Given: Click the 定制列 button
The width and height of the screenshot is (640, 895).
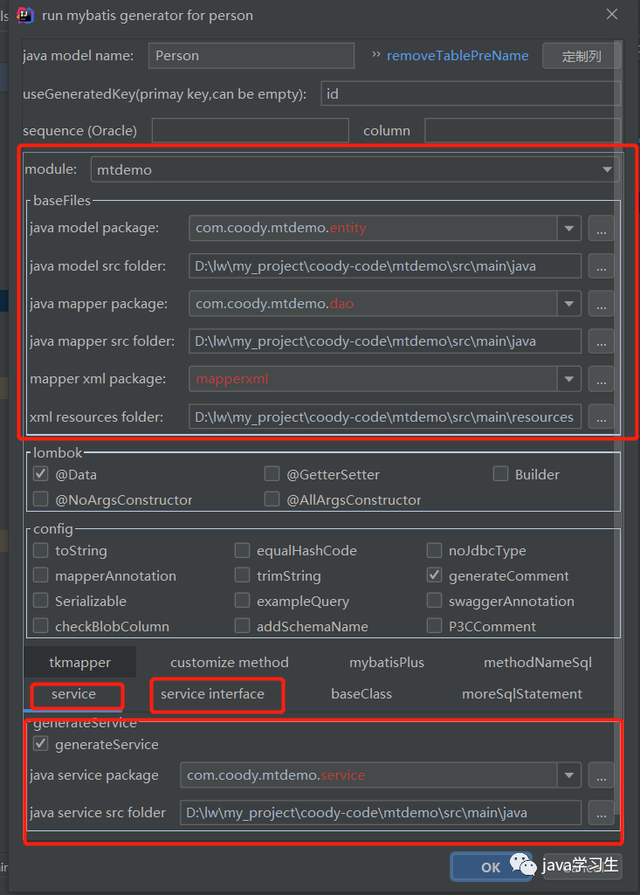Looking at the screenshot, I should pos(581,56).
